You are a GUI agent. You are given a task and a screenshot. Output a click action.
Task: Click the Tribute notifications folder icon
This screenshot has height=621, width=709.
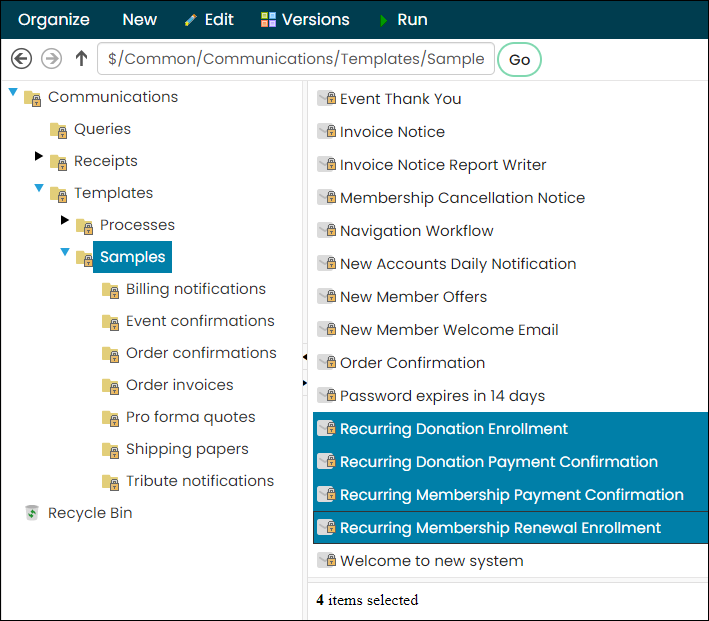click(x=111, y=482)
